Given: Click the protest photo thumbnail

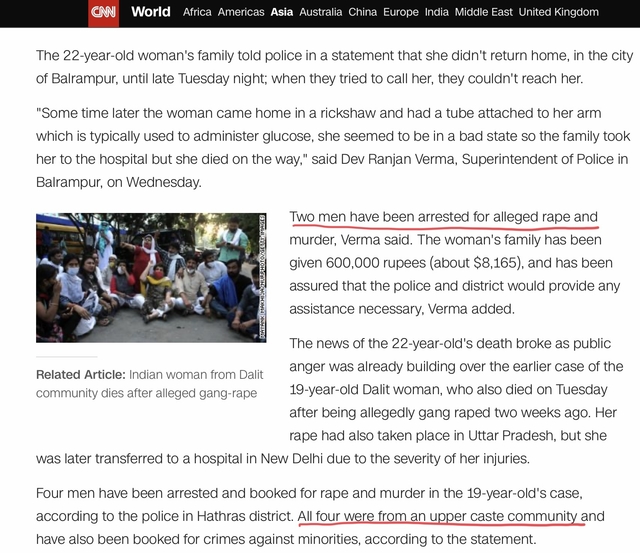Looking at the screenshot, I should (147, 277).
